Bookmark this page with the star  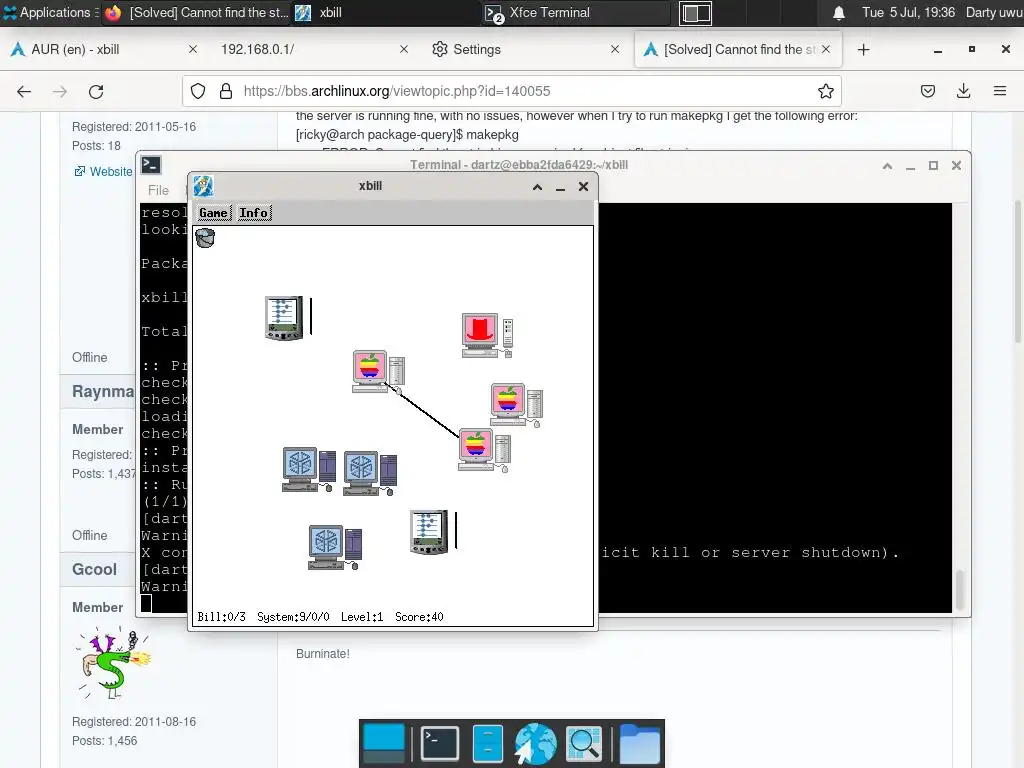pyautogui.click(x=825, y=91)
